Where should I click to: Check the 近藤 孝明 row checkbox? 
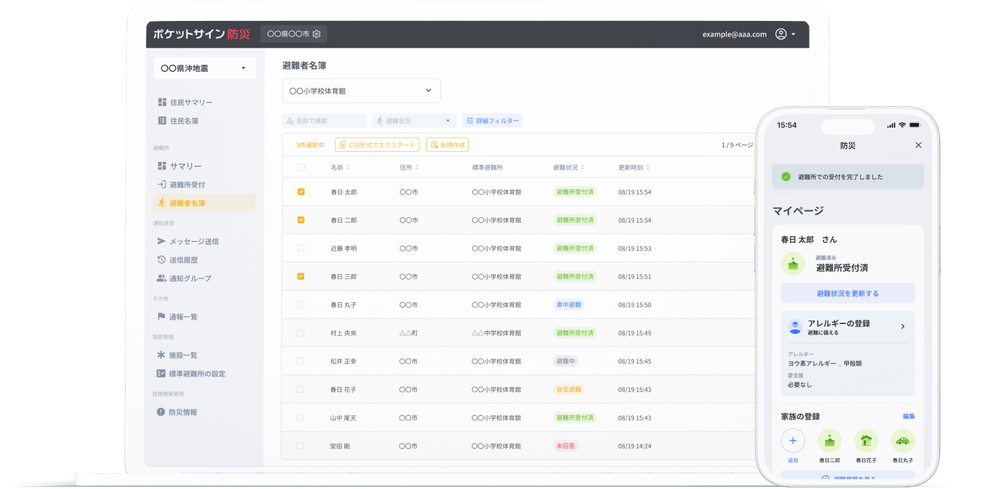coord(301,247)
